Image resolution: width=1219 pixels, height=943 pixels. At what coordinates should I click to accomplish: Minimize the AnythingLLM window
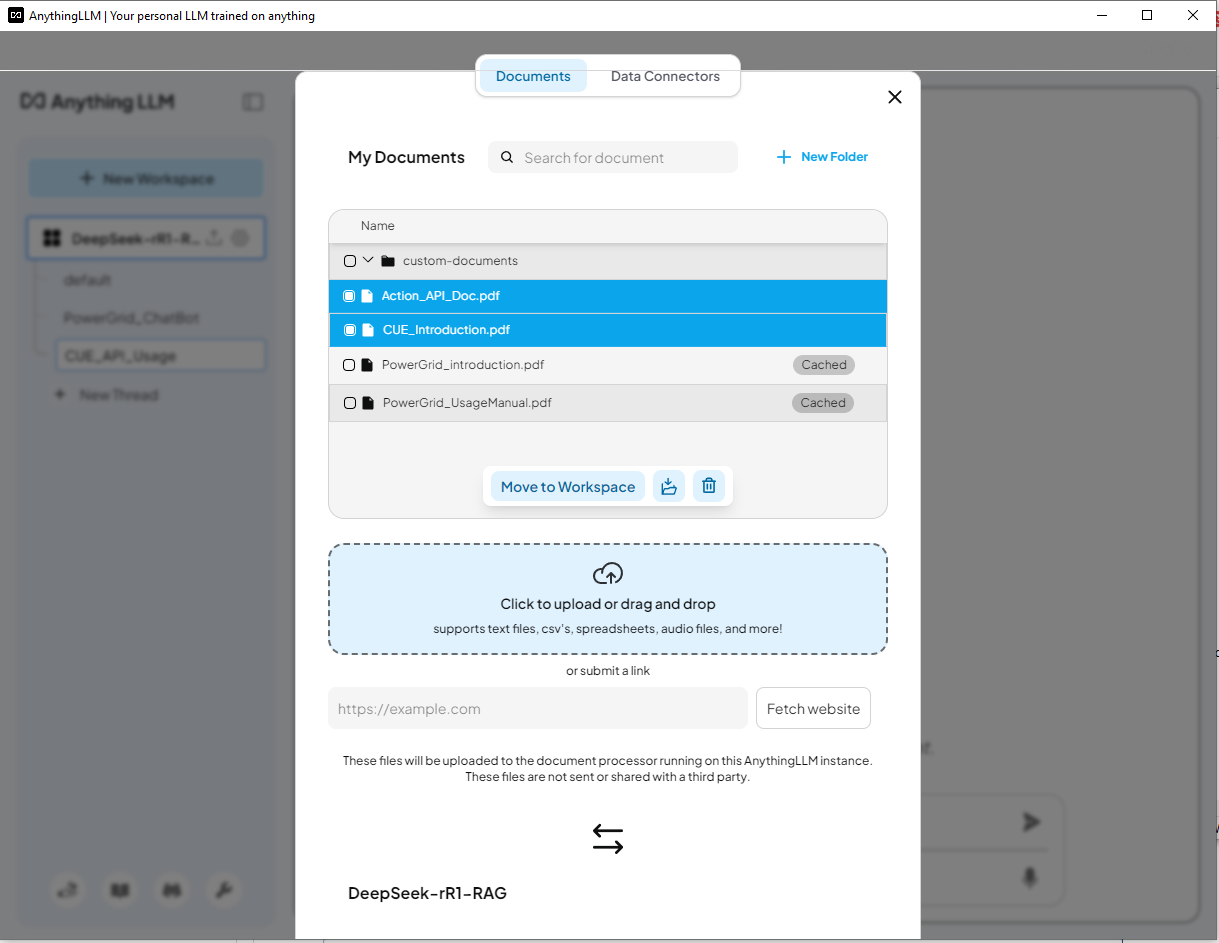pos(1102,15)
